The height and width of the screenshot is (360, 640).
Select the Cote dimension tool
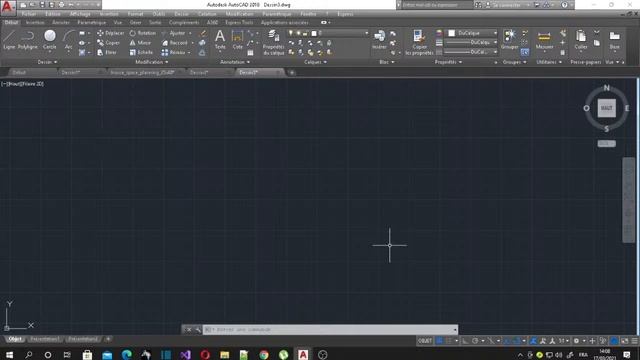pos(238,40)
